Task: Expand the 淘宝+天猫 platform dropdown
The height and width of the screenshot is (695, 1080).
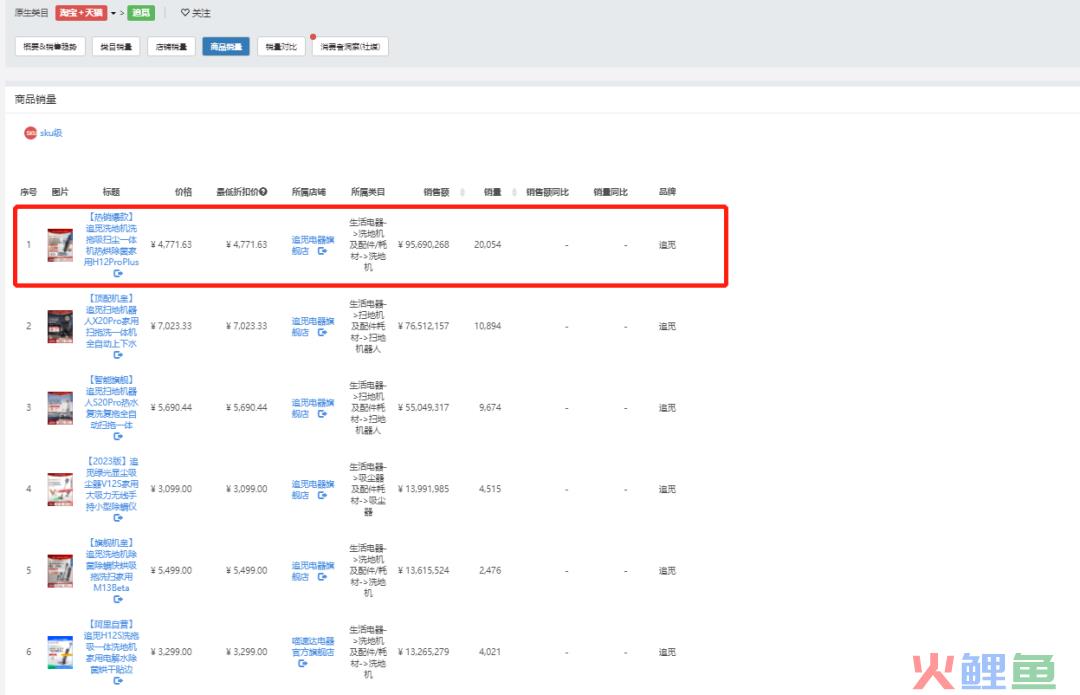Action: tap(114, 13)
